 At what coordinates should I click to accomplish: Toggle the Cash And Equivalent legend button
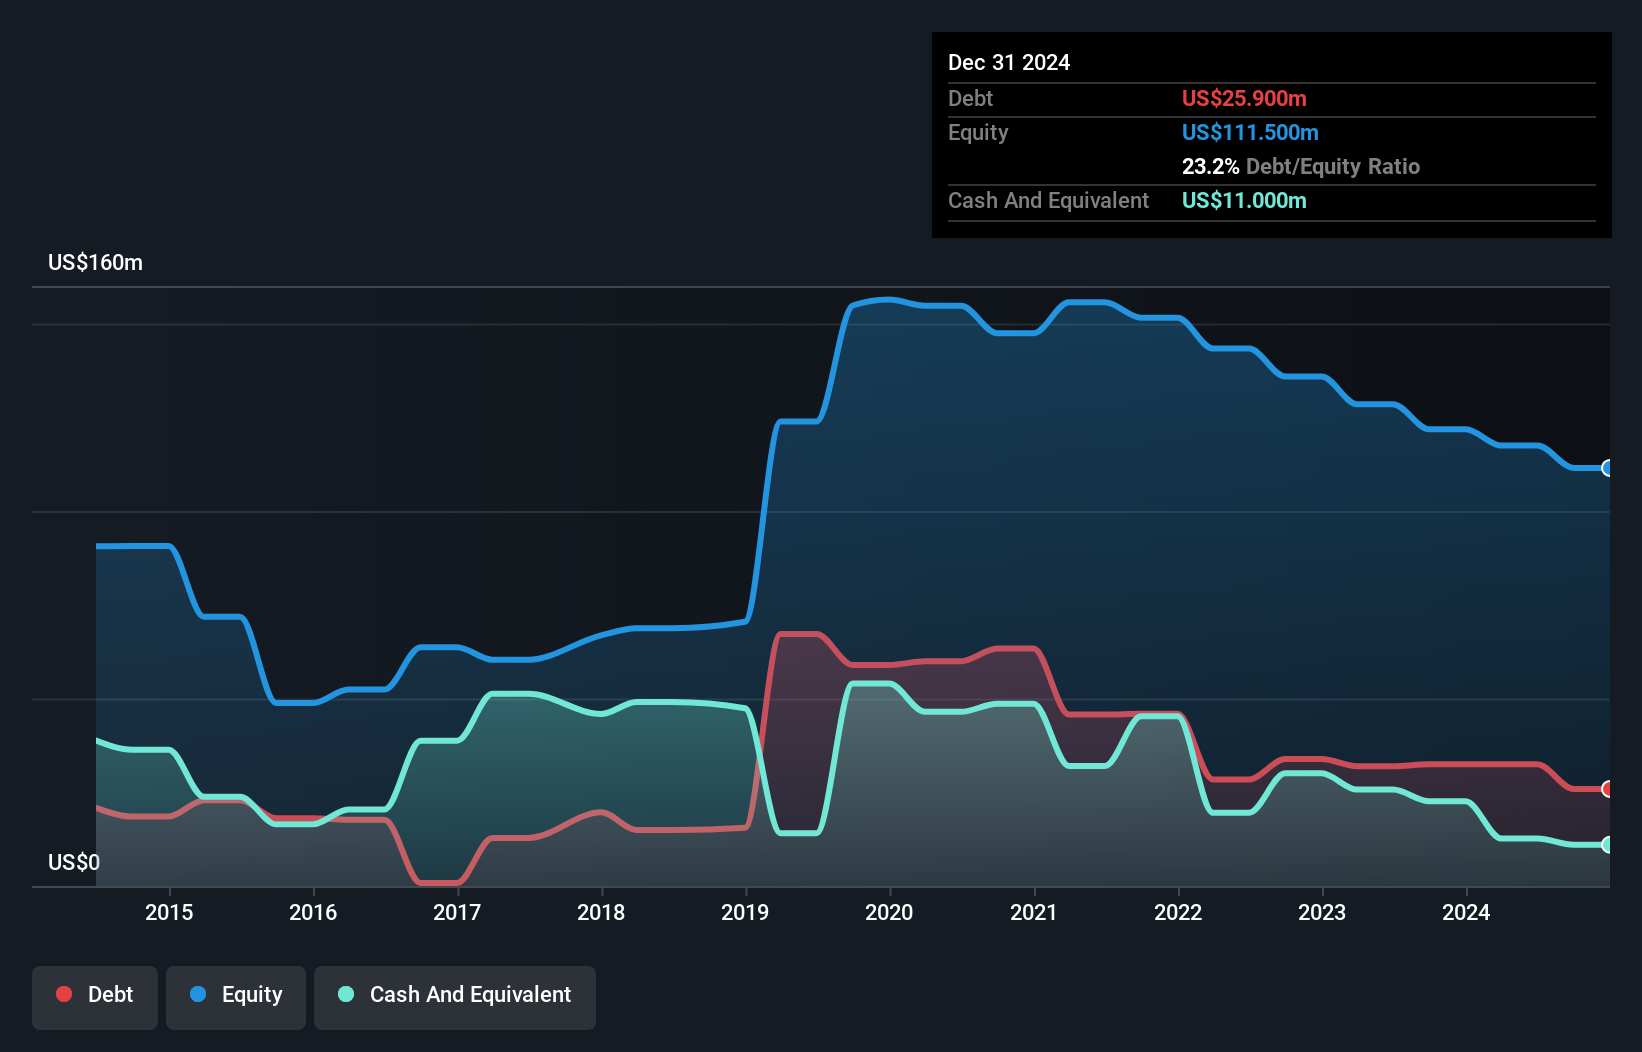[455, 997]
